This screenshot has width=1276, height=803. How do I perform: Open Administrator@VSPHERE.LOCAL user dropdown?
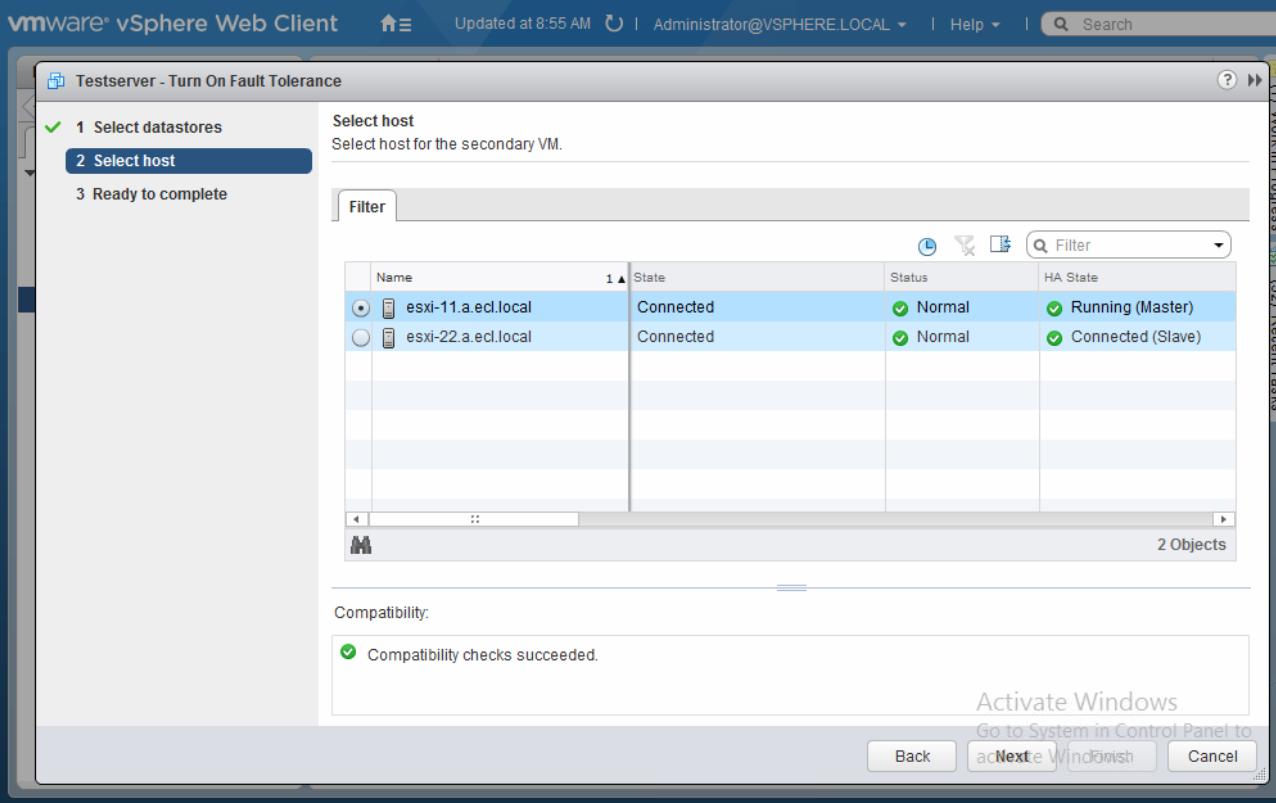(x=780, y=24)
